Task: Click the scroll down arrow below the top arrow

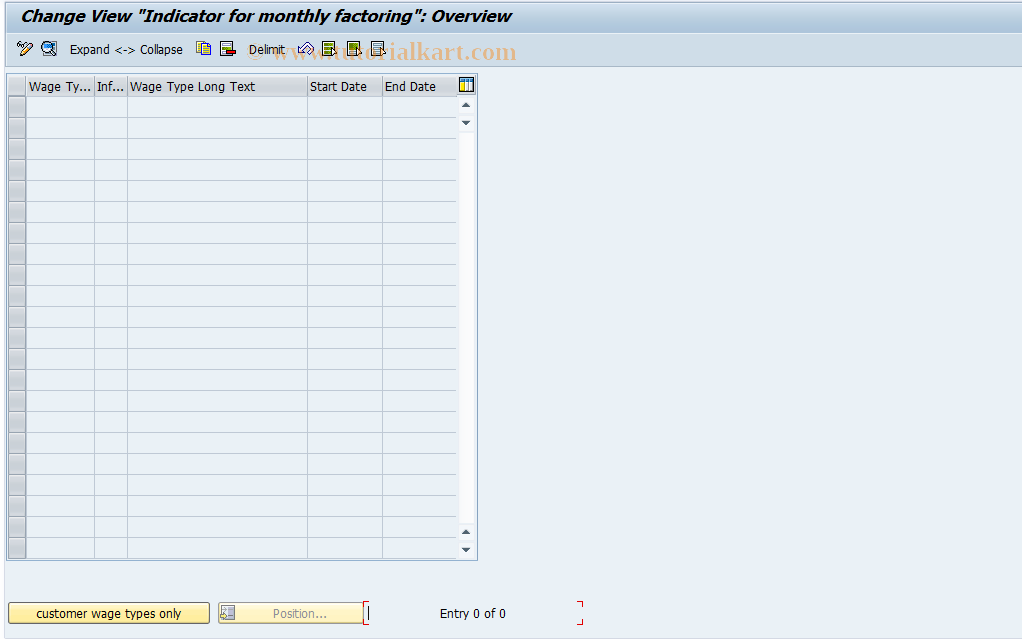Action: click(466, 123)
